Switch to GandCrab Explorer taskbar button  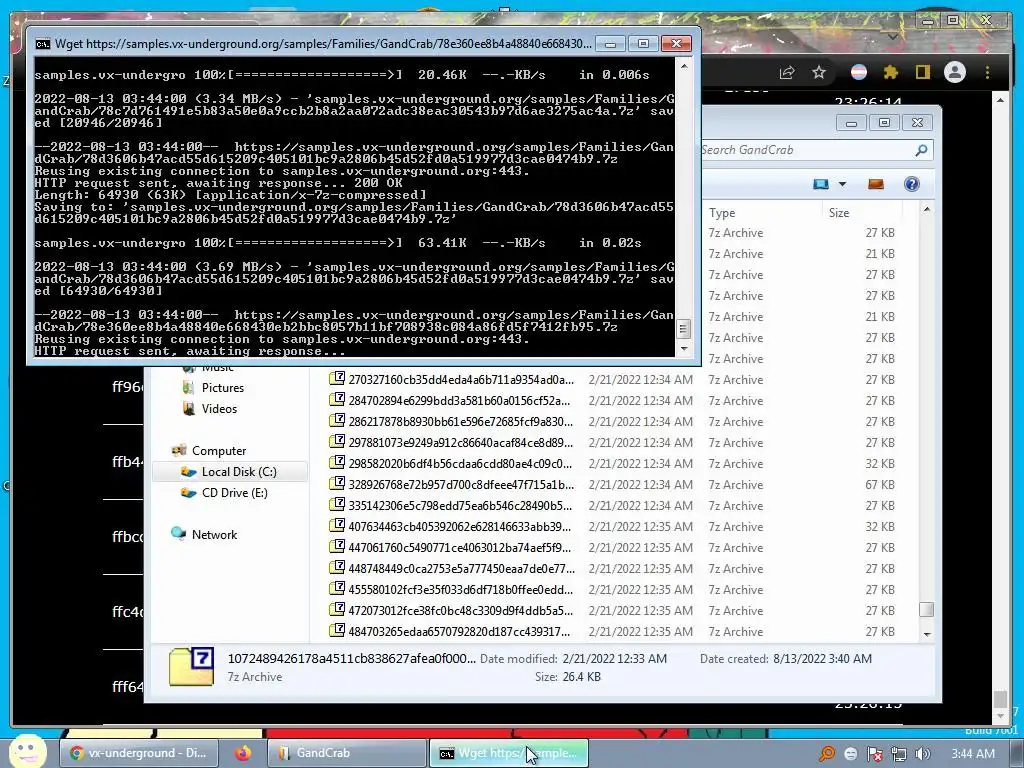coord(346,753)
